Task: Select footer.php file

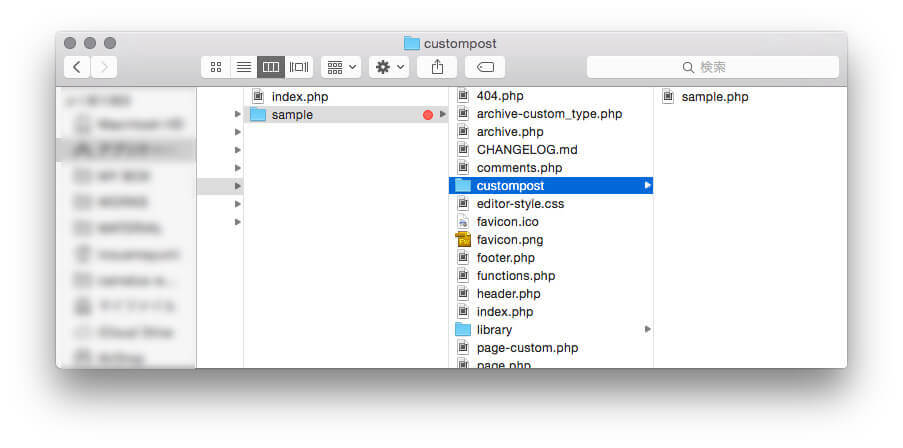Action: (x=551, y=257)
